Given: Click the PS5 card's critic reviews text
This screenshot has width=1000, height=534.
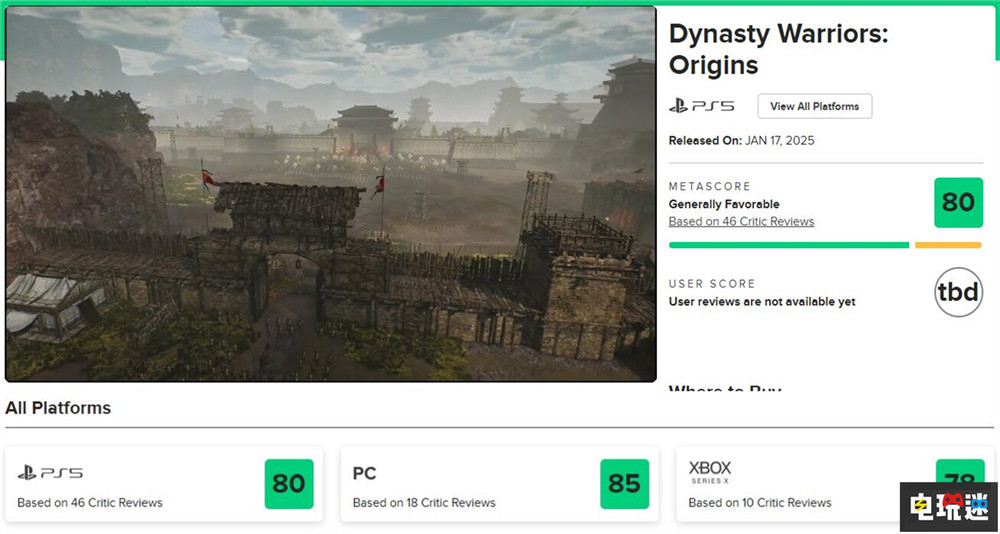Looking at the screenshot, I should click(90, 502).
